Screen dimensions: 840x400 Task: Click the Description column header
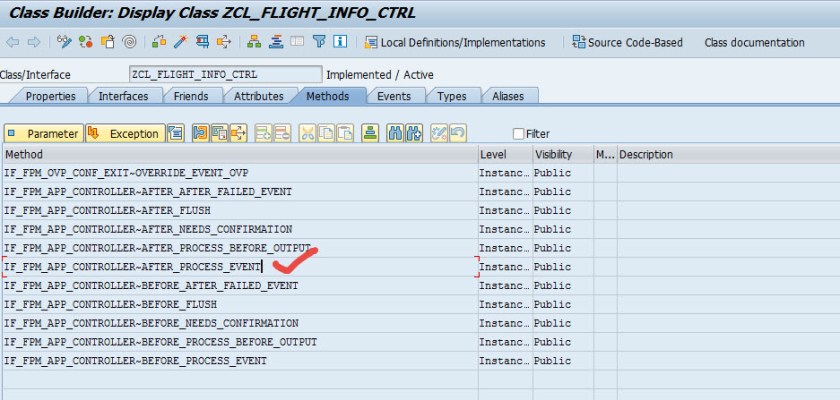[x=729, y=155]
